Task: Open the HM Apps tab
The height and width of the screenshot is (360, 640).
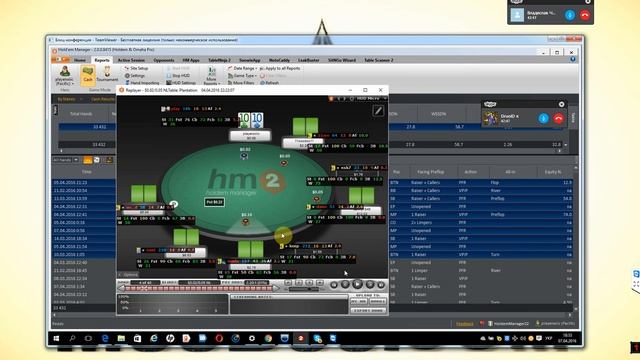Action: [191, 60]
